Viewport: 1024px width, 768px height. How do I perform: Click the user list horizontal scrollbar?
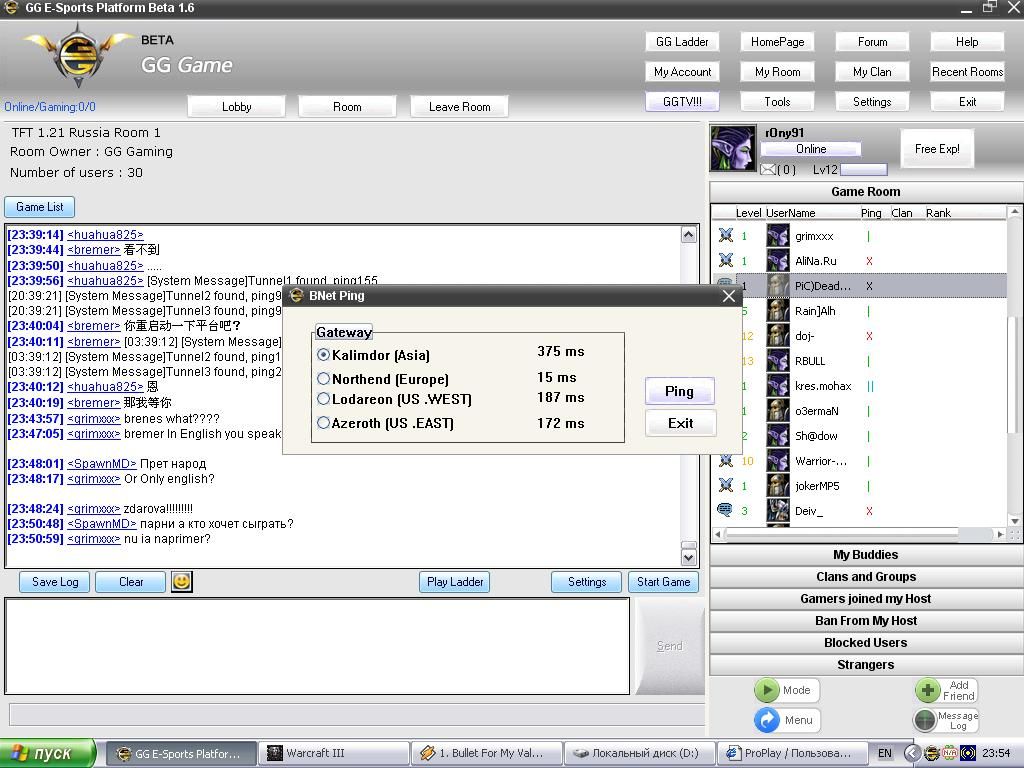(861, 534)
